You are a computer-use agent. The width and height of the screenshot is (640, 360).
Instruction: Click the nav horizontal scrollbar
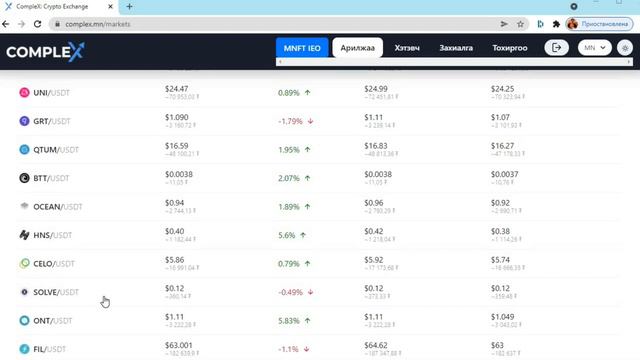454,62
